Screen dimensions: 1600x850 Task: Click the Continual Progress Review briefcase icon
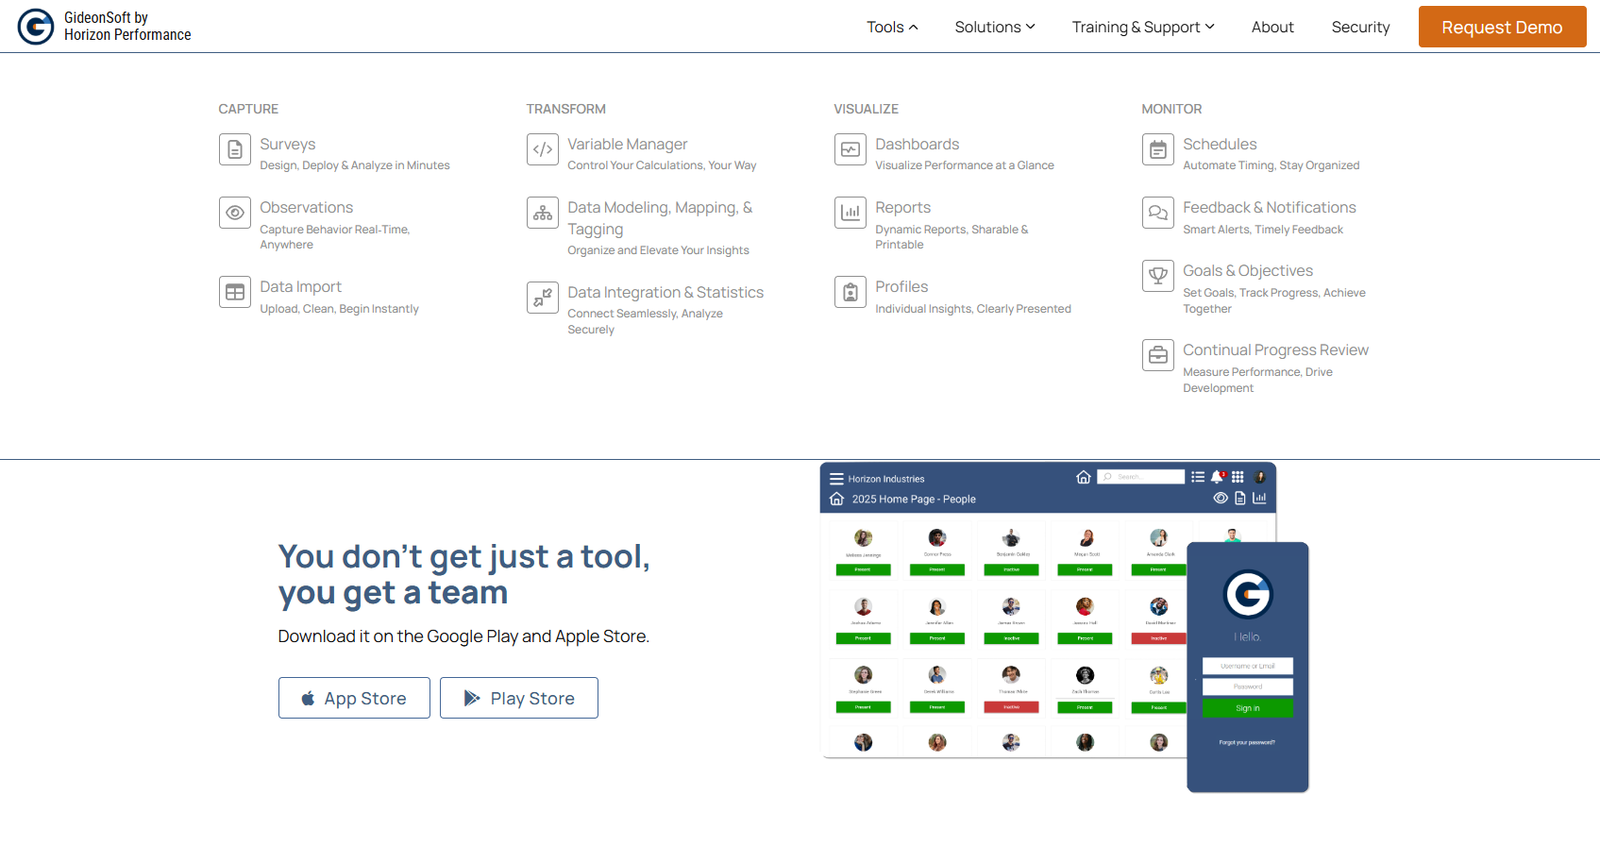[x=1157, y=355]
